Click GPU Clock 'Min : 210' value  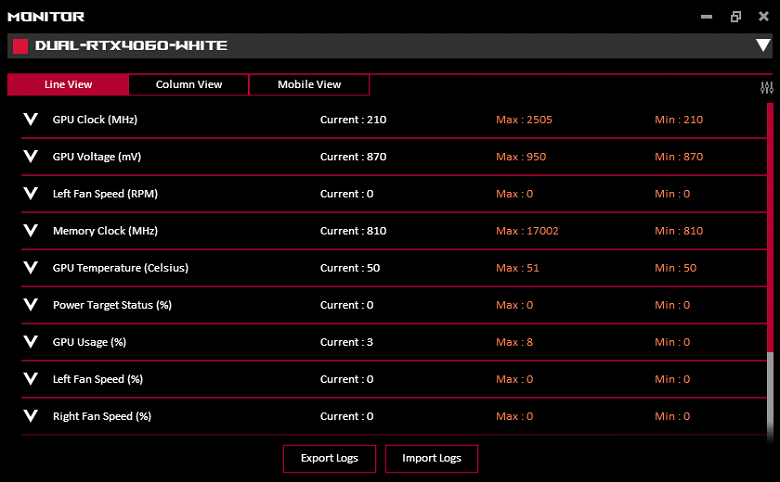point(679,120)
